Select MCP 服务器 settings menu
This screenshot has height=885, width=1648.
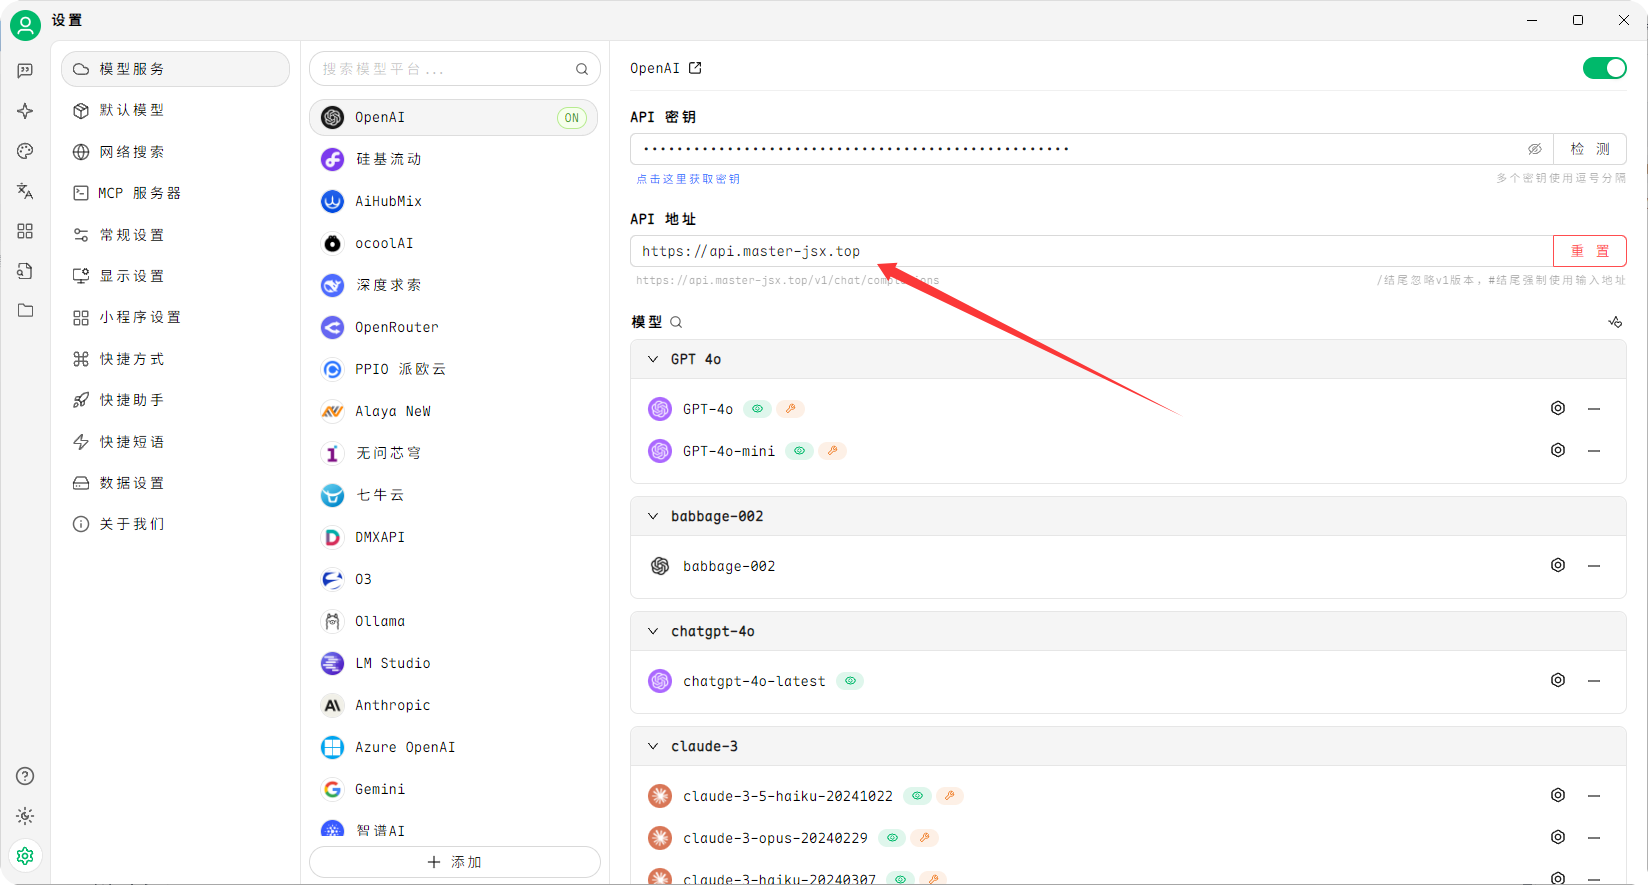175,193
